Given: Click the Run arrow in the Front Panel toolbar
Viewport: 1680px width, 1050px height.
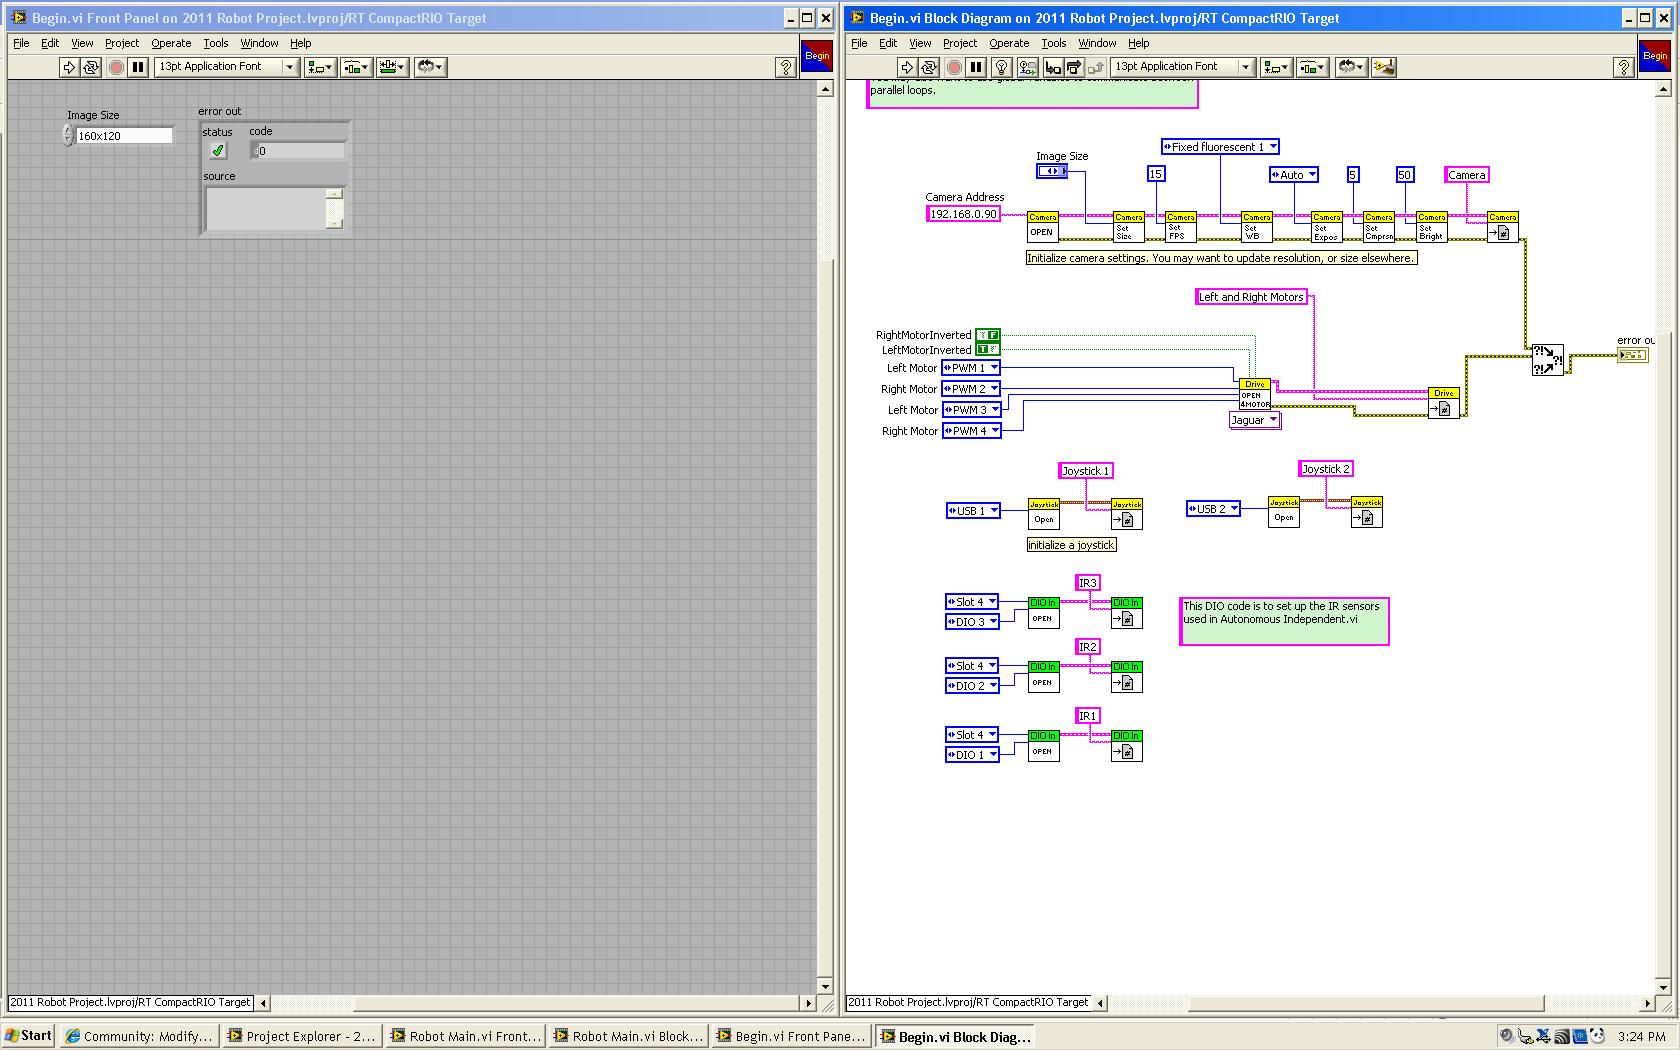Looking at the screenshot, I should point(69,67).
